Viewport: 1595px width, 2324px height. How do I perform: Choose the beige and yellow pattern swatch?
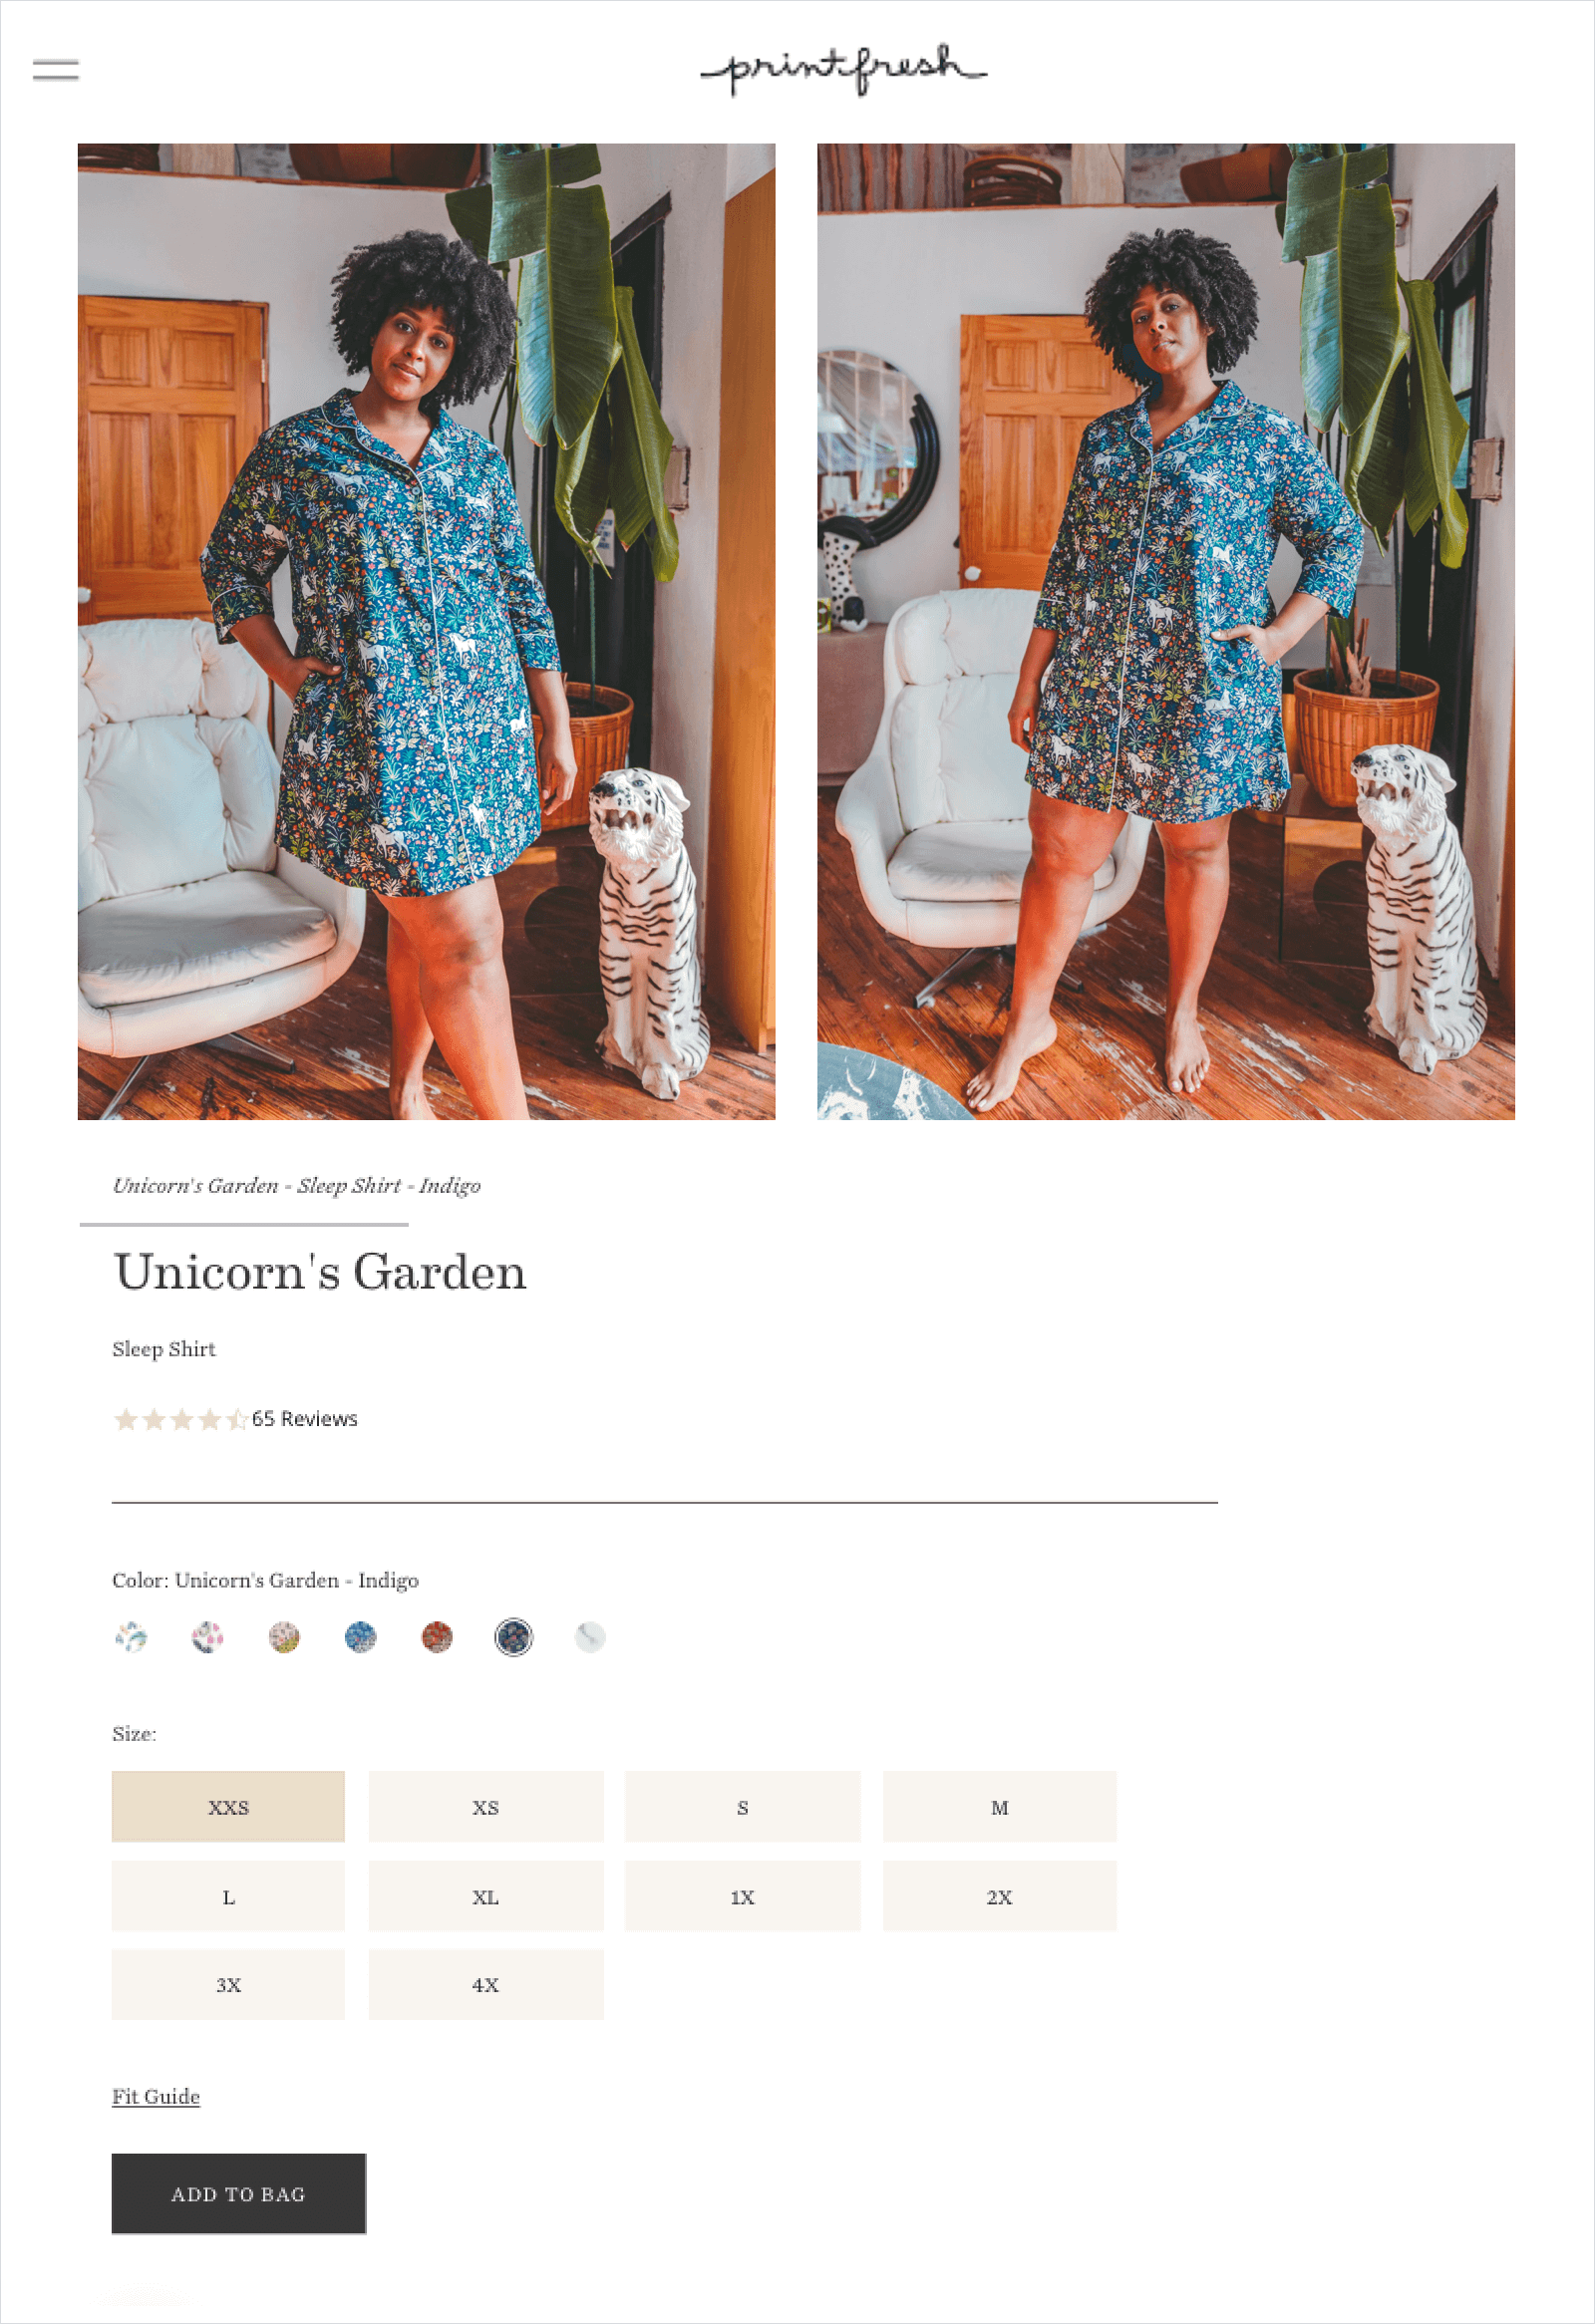coord(284,1637)
